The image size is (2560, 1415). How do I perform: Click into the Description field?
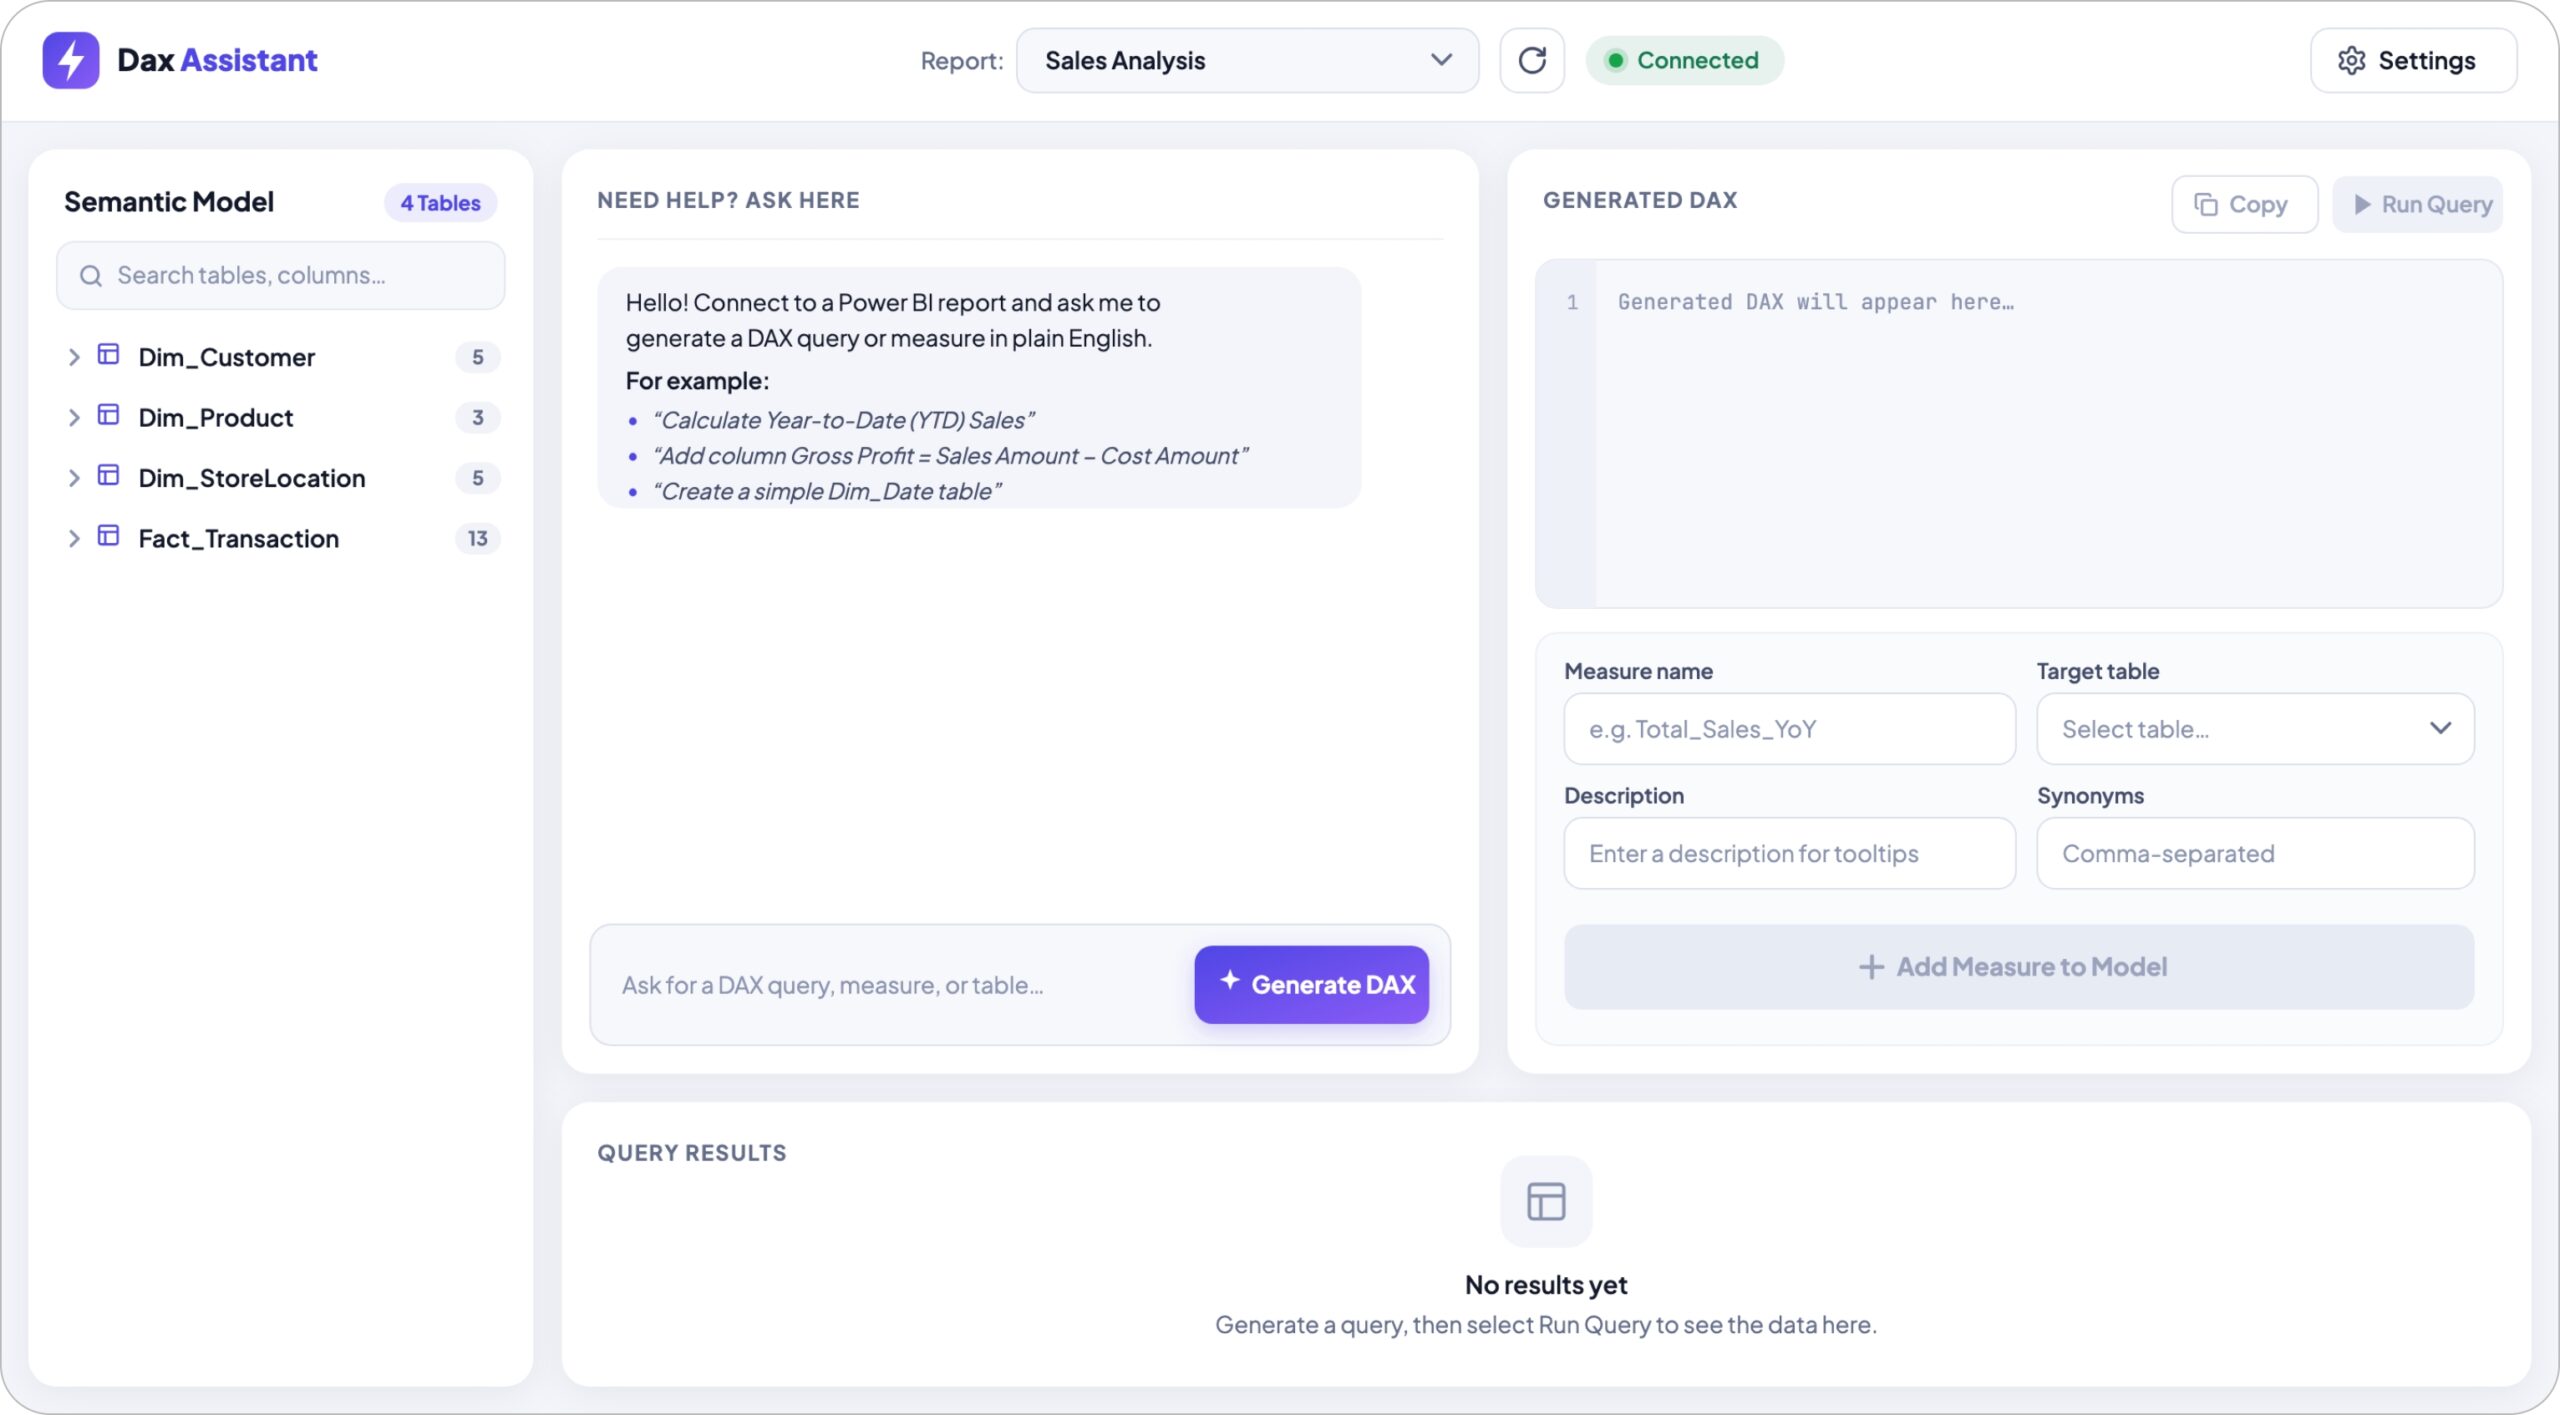[x=1789, y=853]
